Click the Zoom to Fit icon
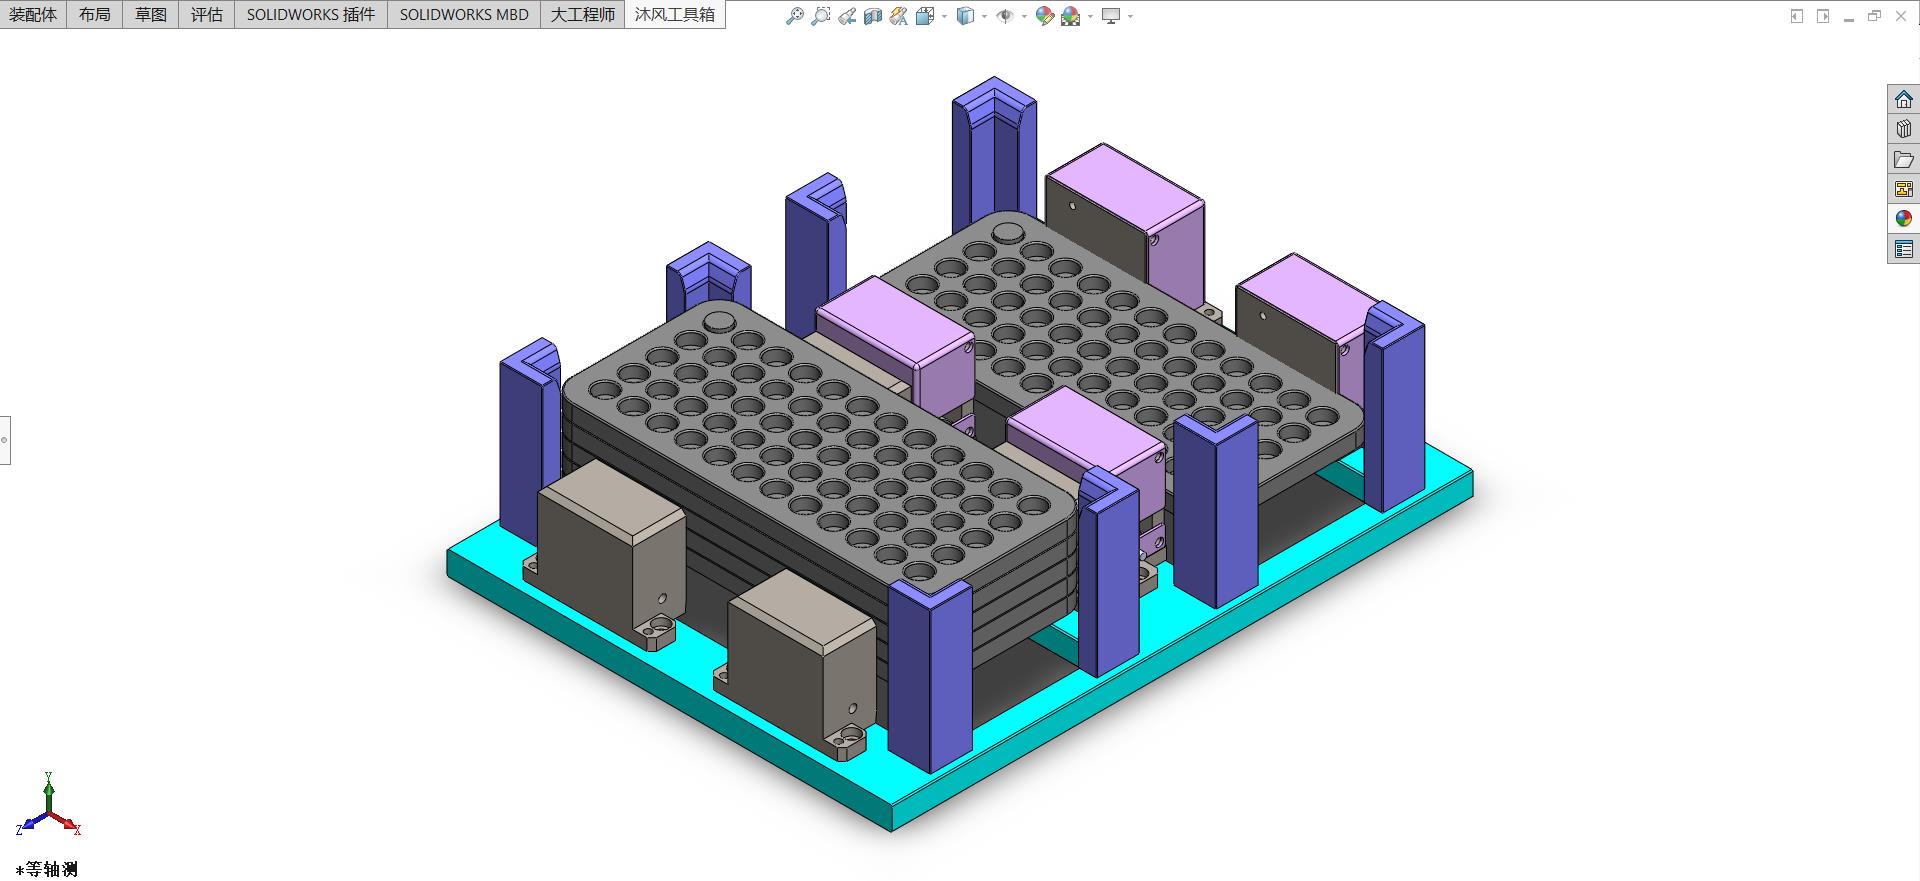 [795, 16]
